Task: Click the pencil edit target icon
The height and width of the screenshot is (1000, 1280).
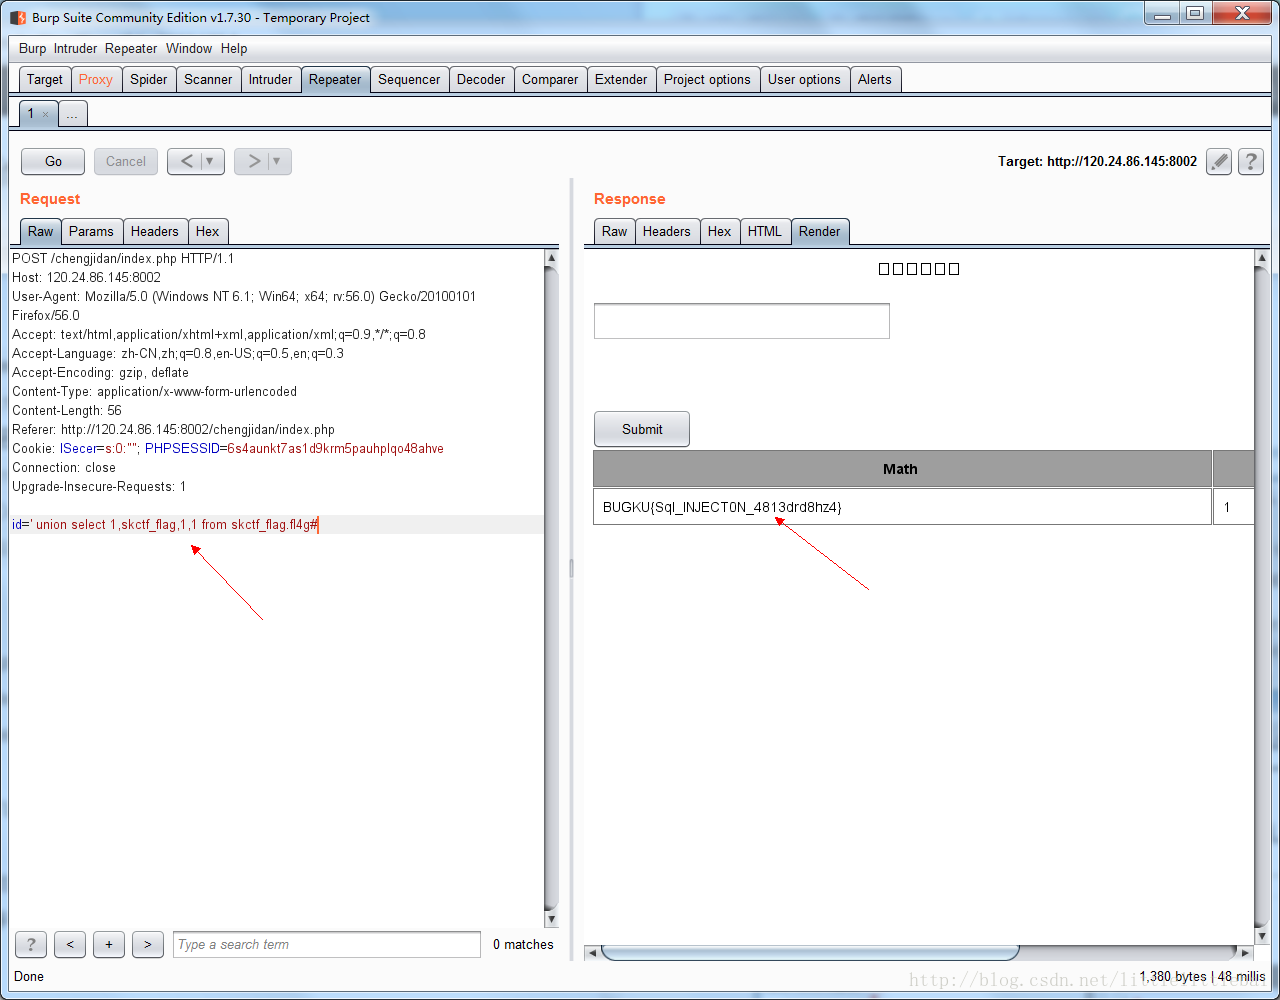Action: (1218, 161)
